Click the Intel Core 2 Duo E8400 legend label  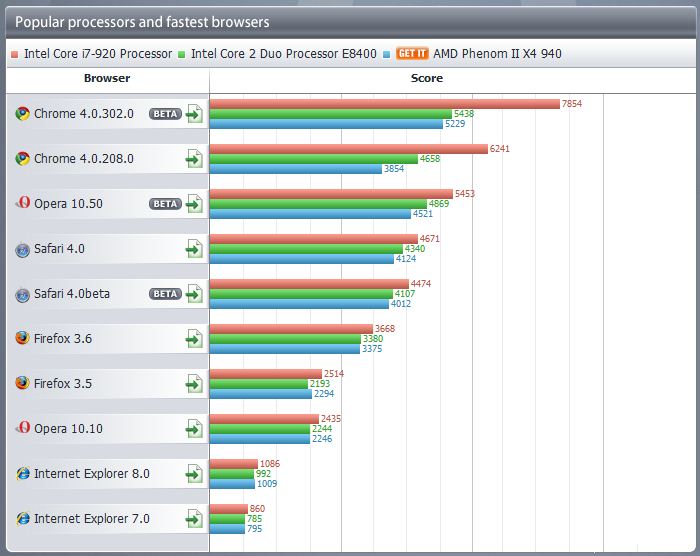point(283,54)
